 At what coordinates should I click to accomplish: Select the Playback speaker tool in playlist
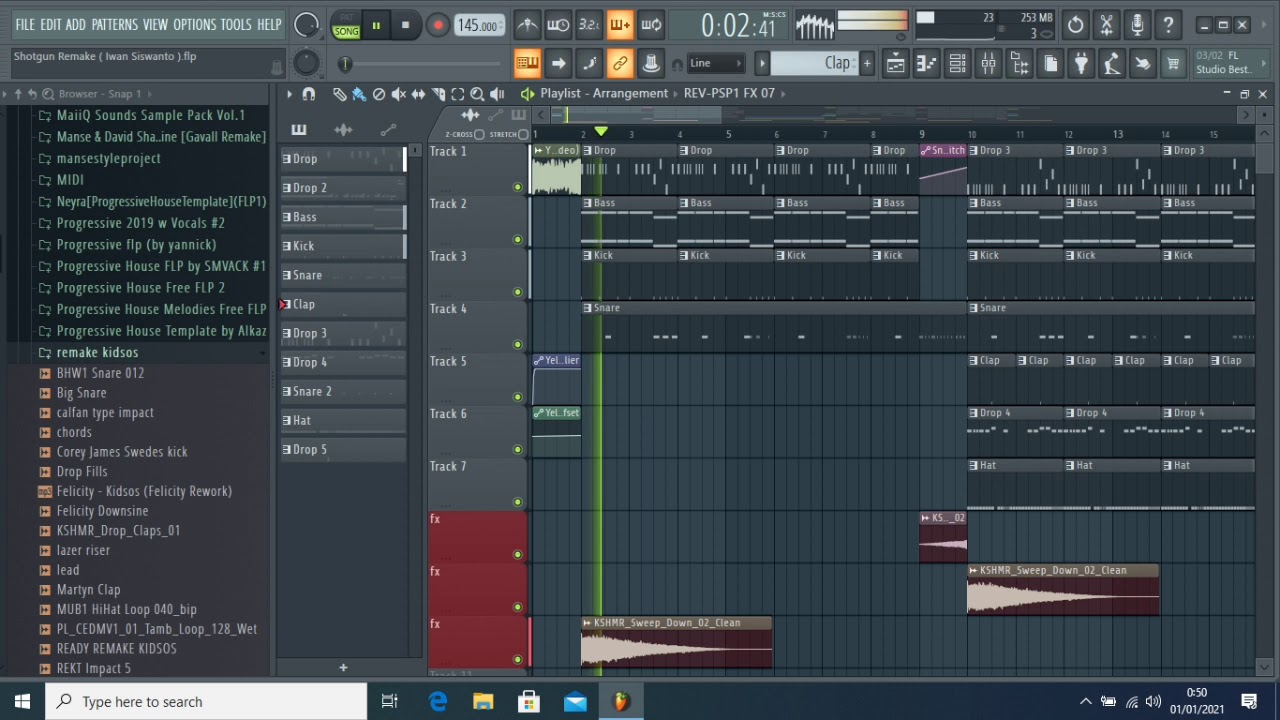497,94
